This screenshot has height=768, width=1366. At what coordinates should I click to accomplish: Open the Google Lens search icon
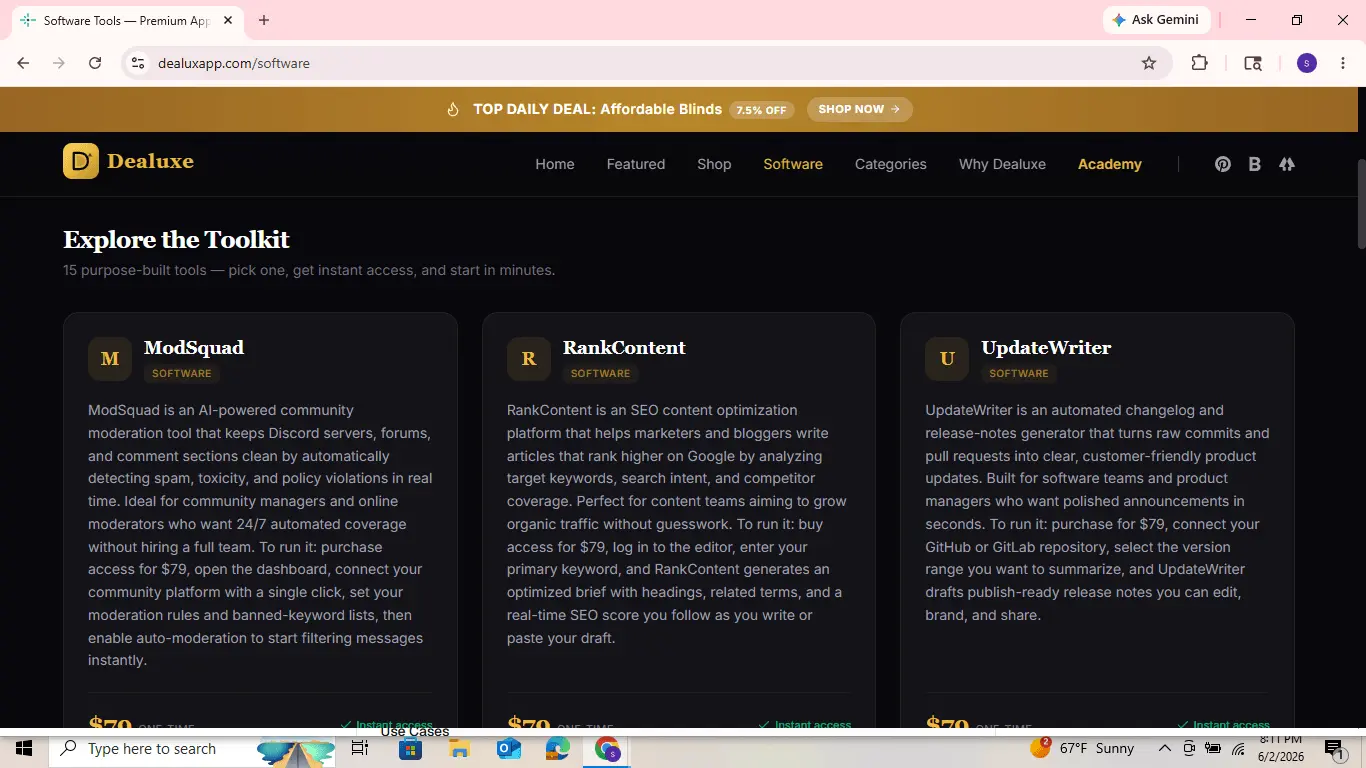(1253, 63)
